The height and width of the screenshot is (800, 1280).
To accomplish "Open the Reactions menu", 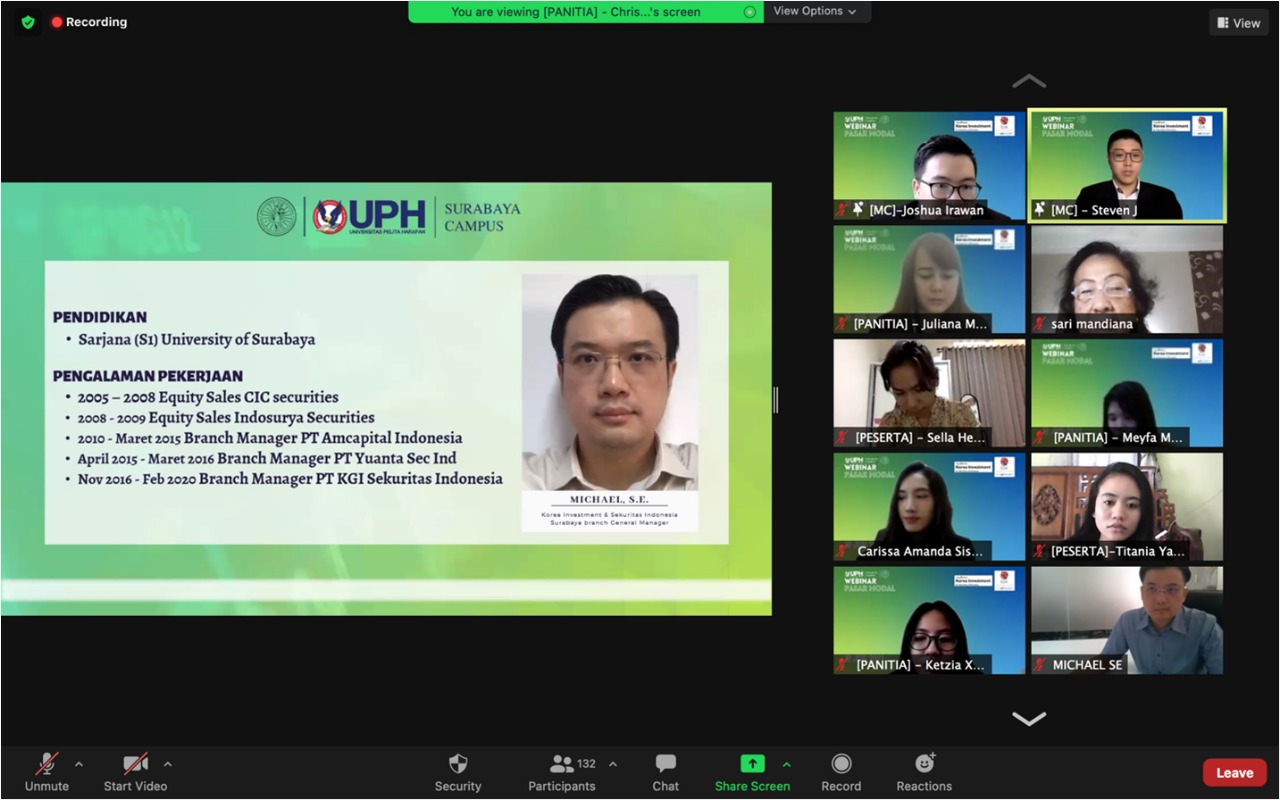I will pyautogui.click(x=924, y=772).
